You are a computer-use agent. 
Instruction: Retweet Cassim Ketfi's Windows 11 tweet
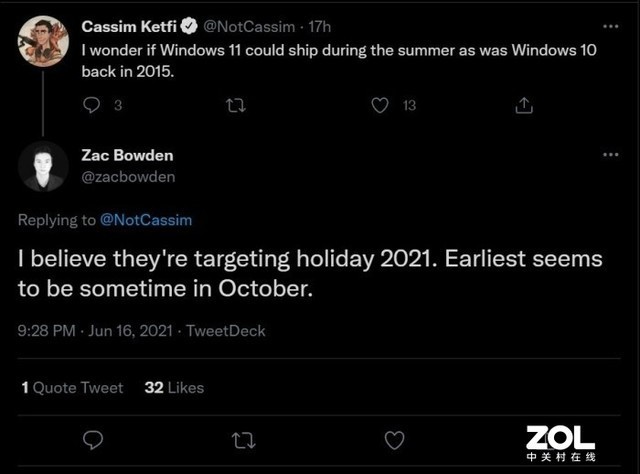237,104
